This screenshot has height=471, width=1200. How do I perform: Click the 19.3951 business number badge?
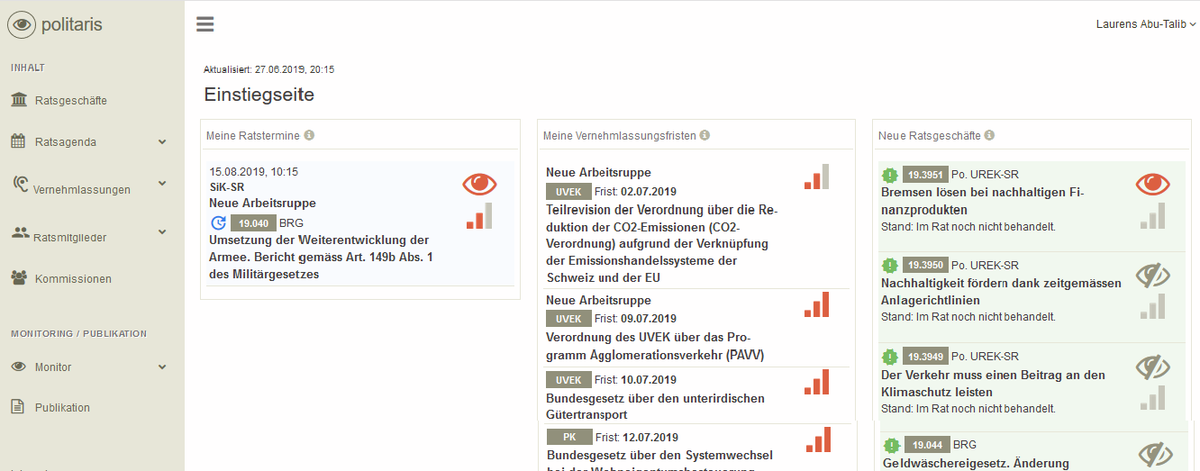coord(924,174)
